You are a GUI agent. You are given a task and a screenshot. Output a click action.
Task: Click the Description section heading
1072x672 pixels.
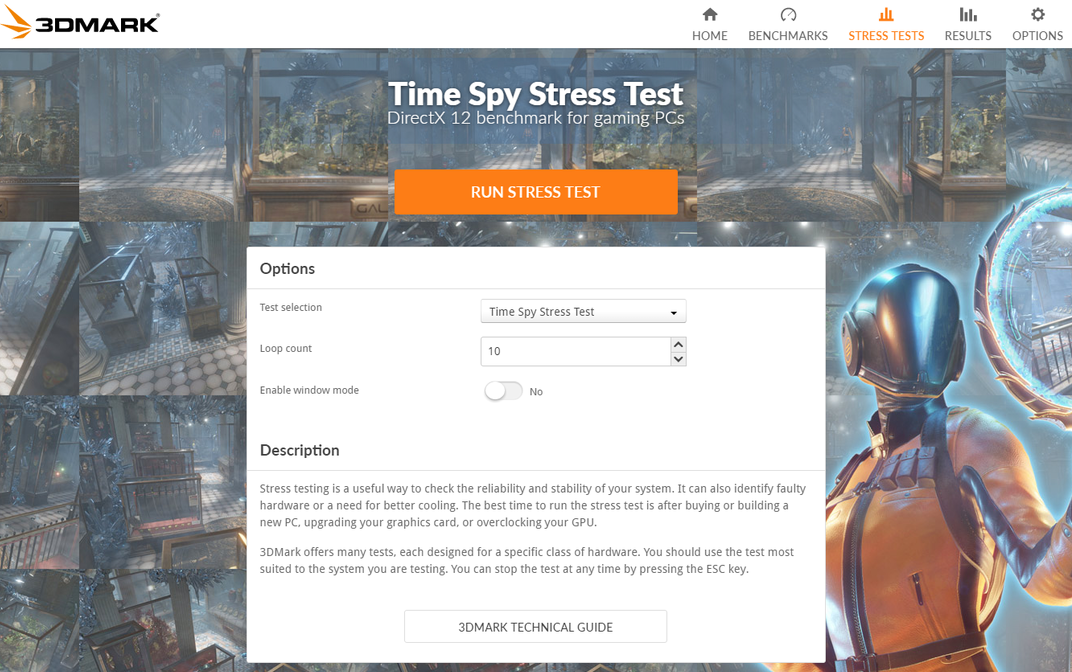(x=299, y=450)
